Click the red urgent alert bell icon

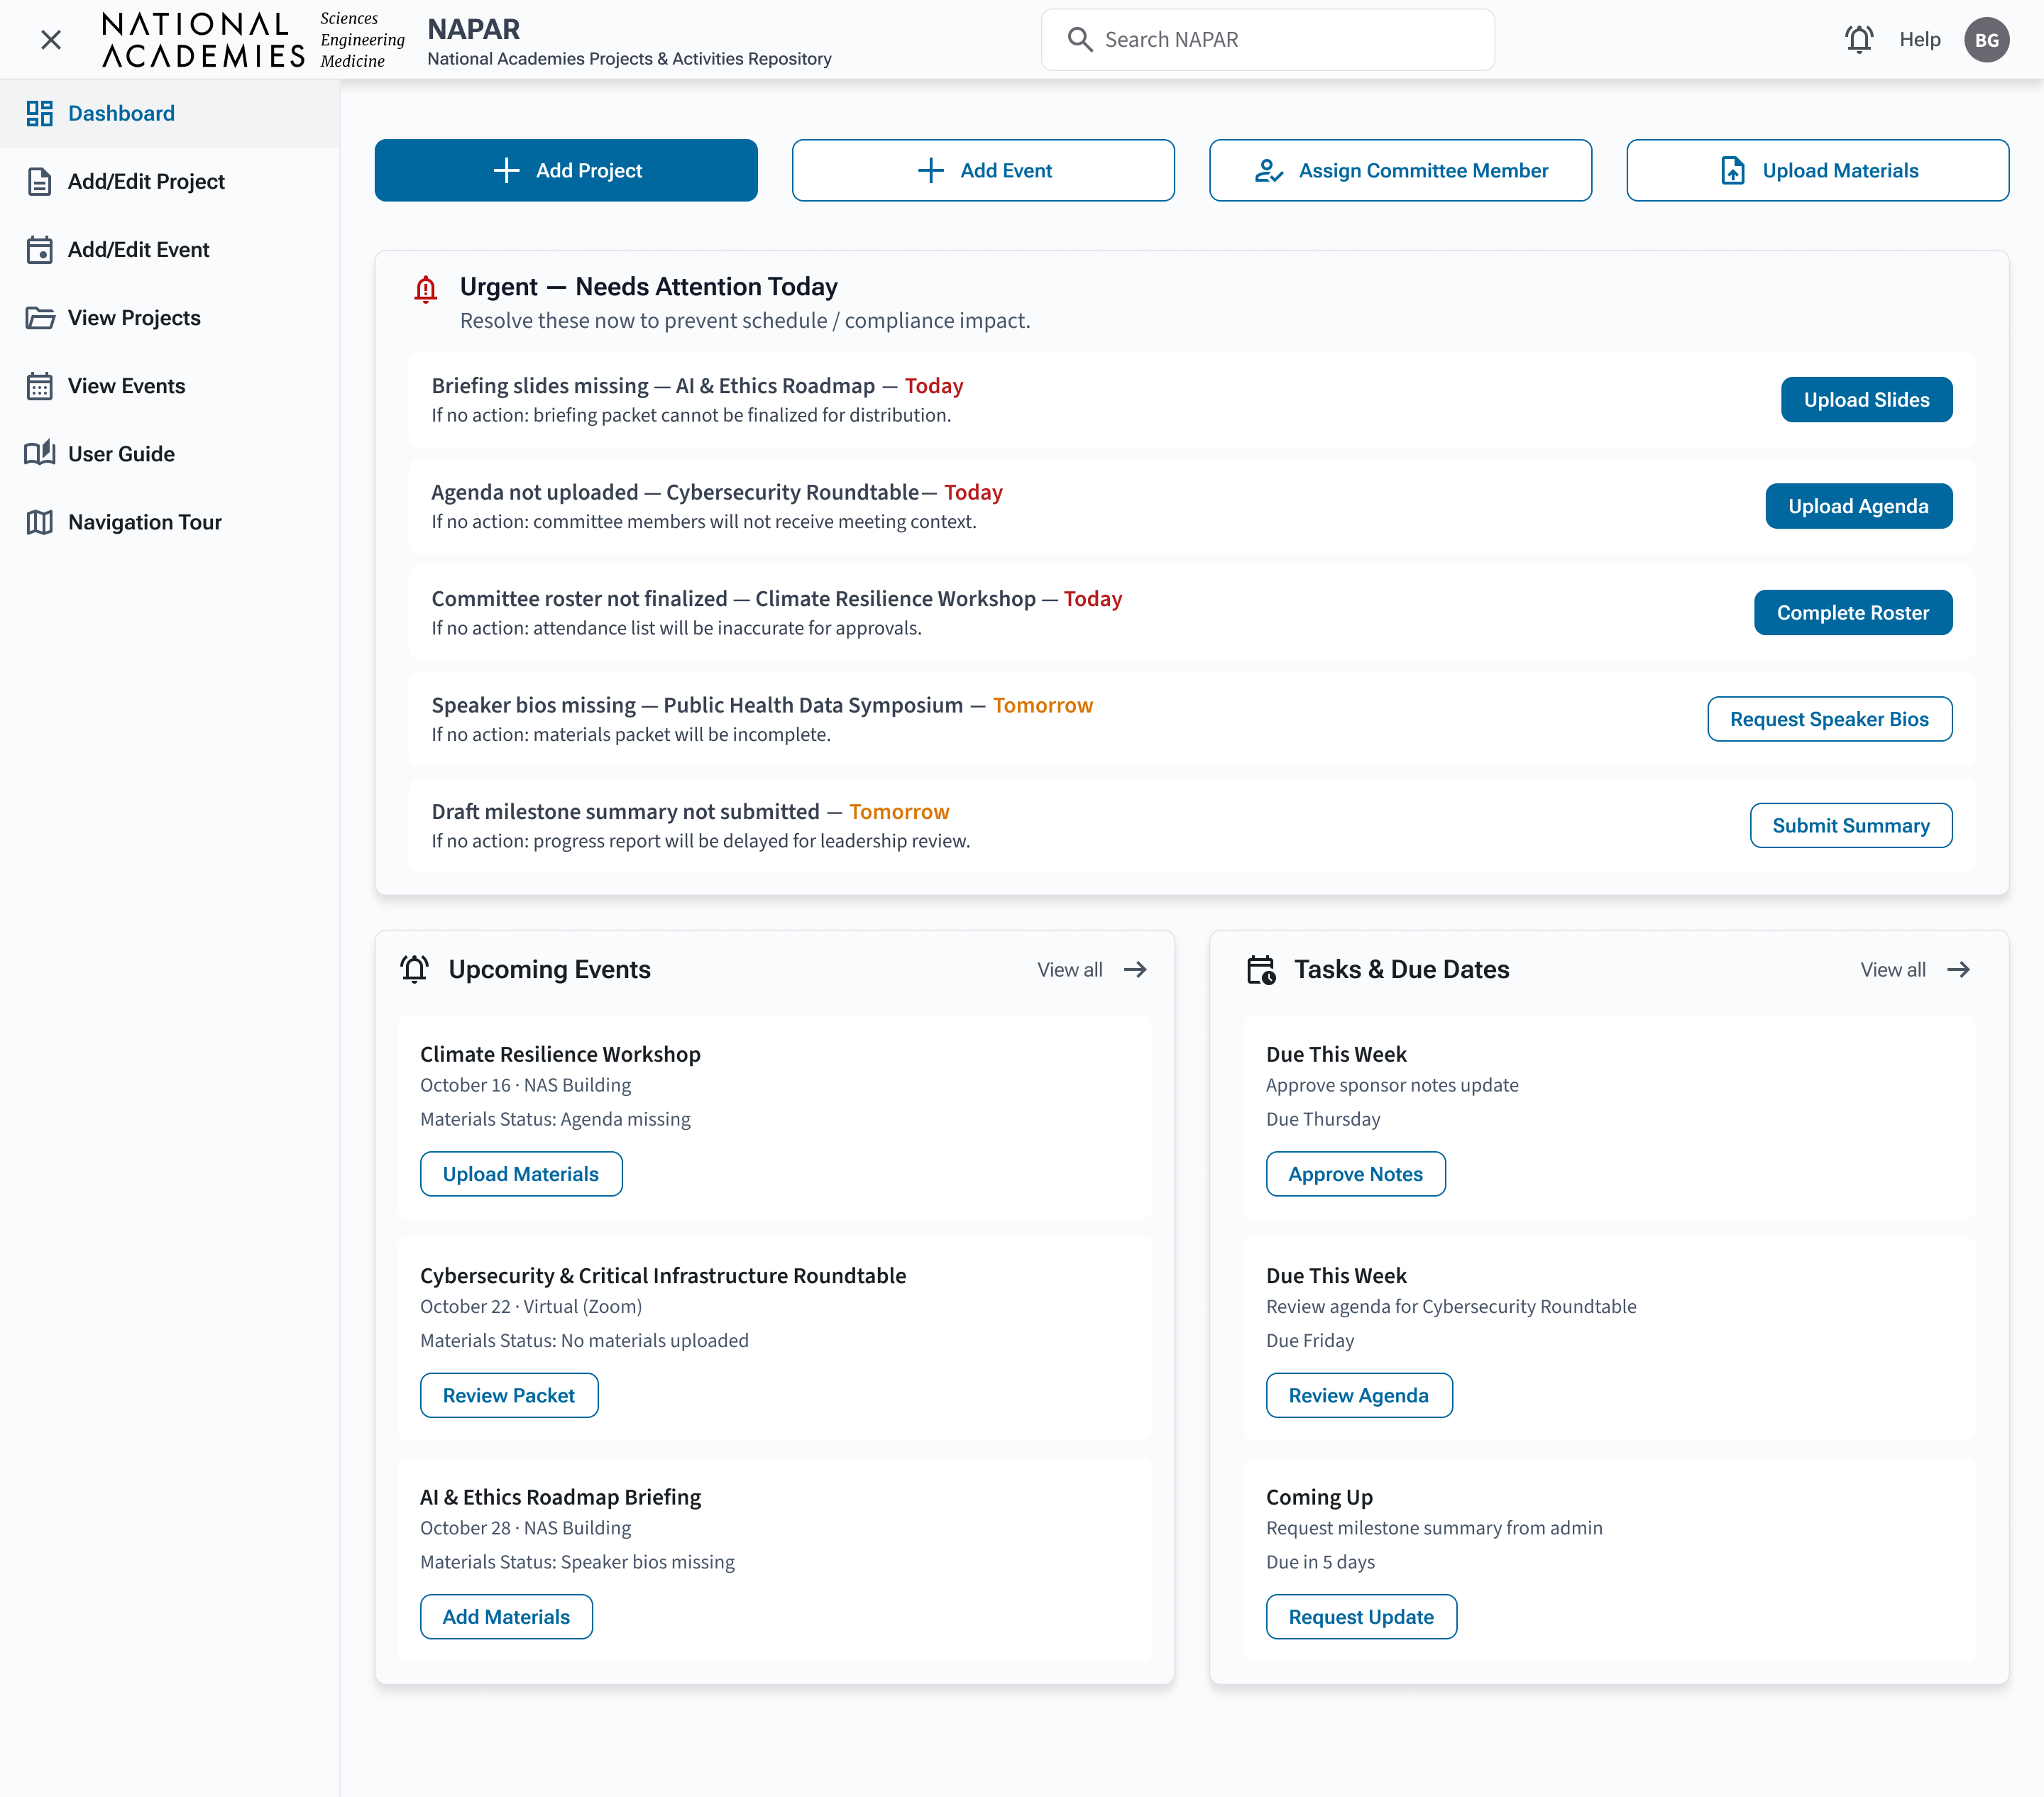pyautogui.click(x=426, y=289)
